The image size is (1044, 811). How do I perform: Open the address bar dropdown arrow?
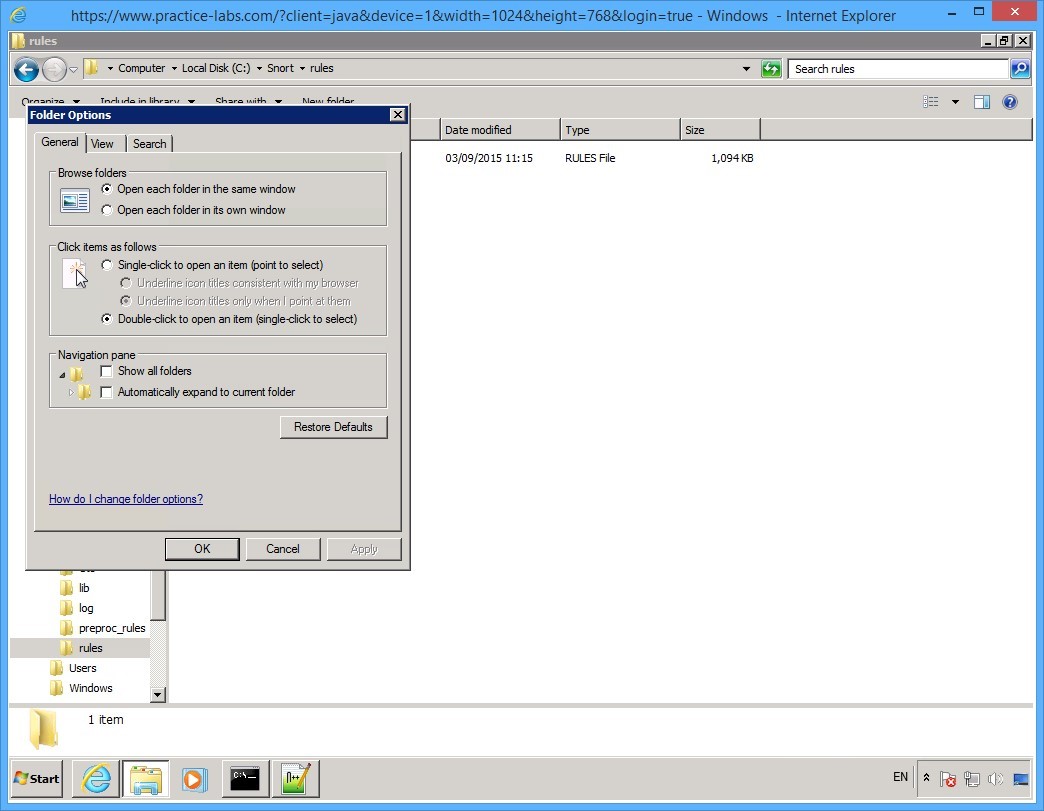tap(746, 68)
